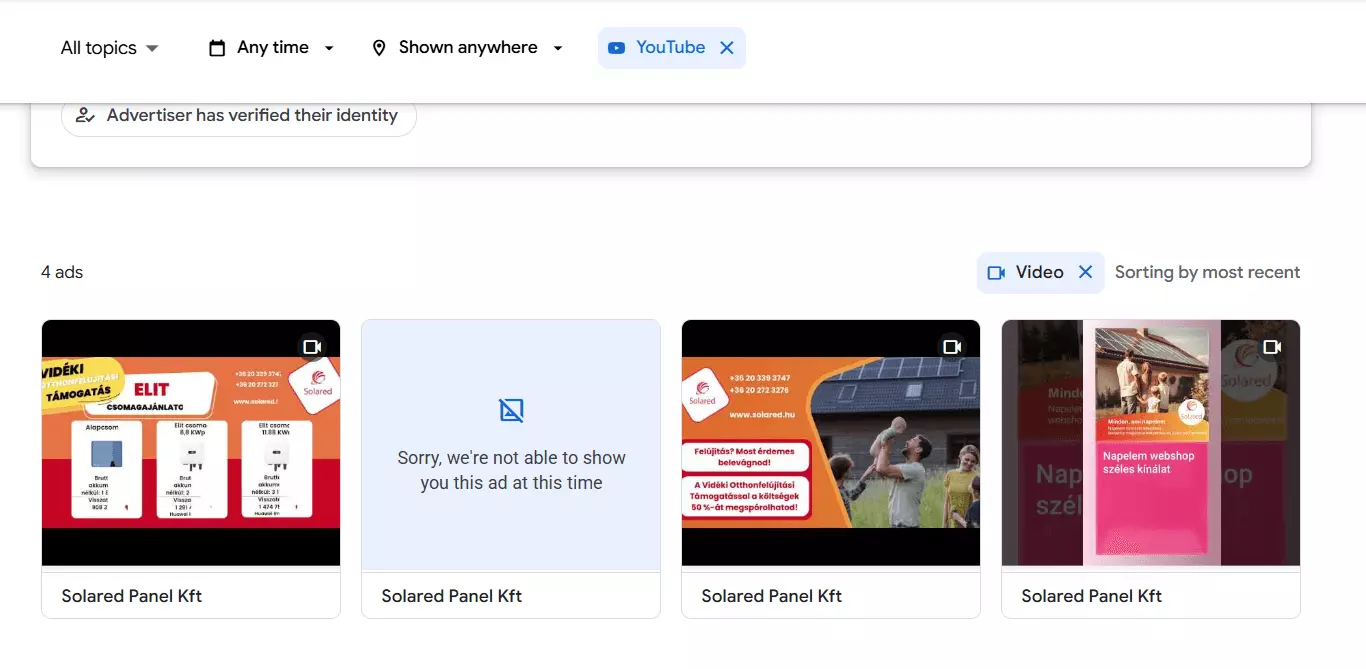The height and width of the screenshot is (669, 1366).
Task: Click the video camera icon in Video chip
Action: click(996, 272)
